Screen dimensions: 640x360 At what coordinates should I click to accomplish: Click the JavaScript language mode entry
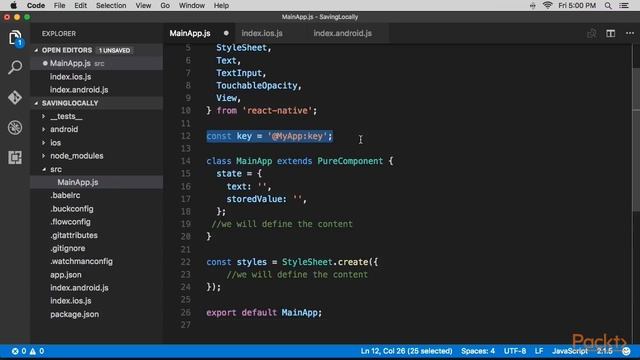pos(570,351)
